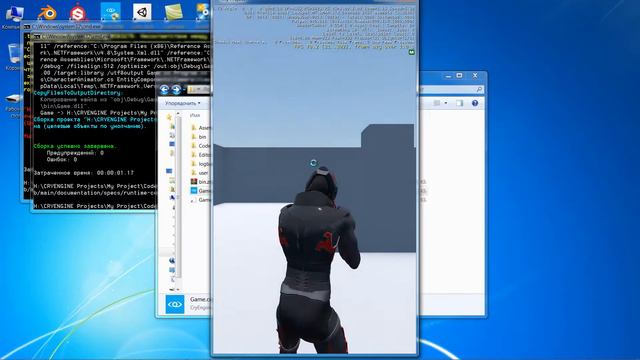Click the crosshair reticle in game view
The width and height of the screenshot is (640, 360).
[x=313, y=163]
